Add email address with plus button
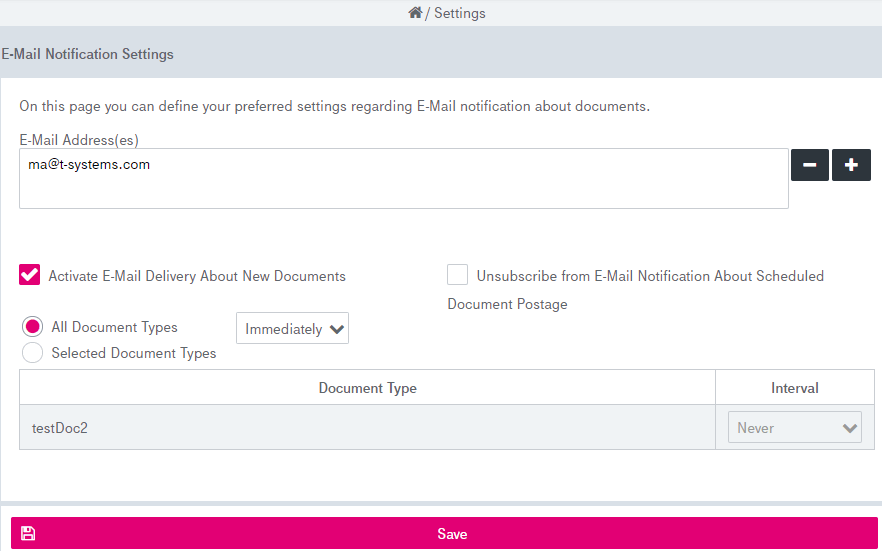The height and width of the screenshot is (551, 882). point(851,165)
